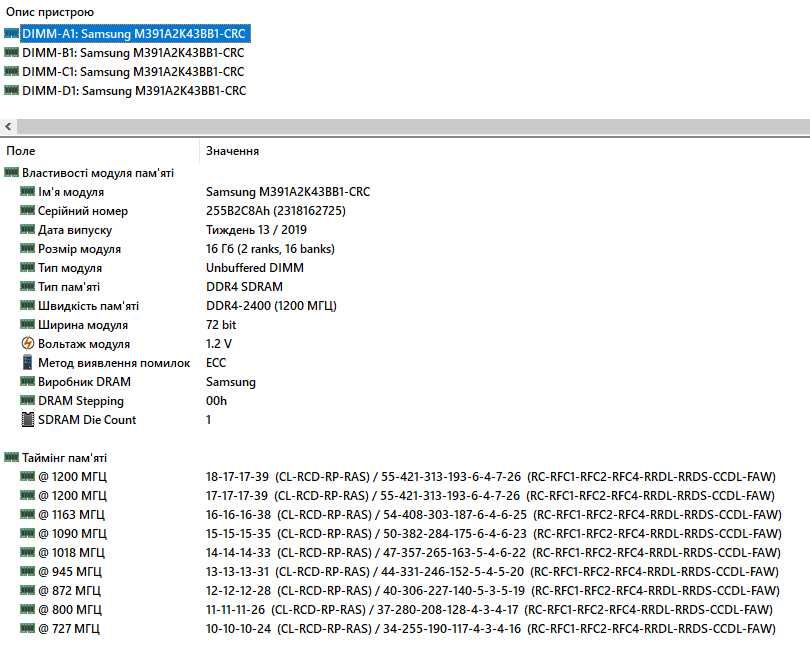Click the icon beside 'Тип модуля'
This screenshot has width=810, height=648.
pyautogui.click(x=27, y=268)
